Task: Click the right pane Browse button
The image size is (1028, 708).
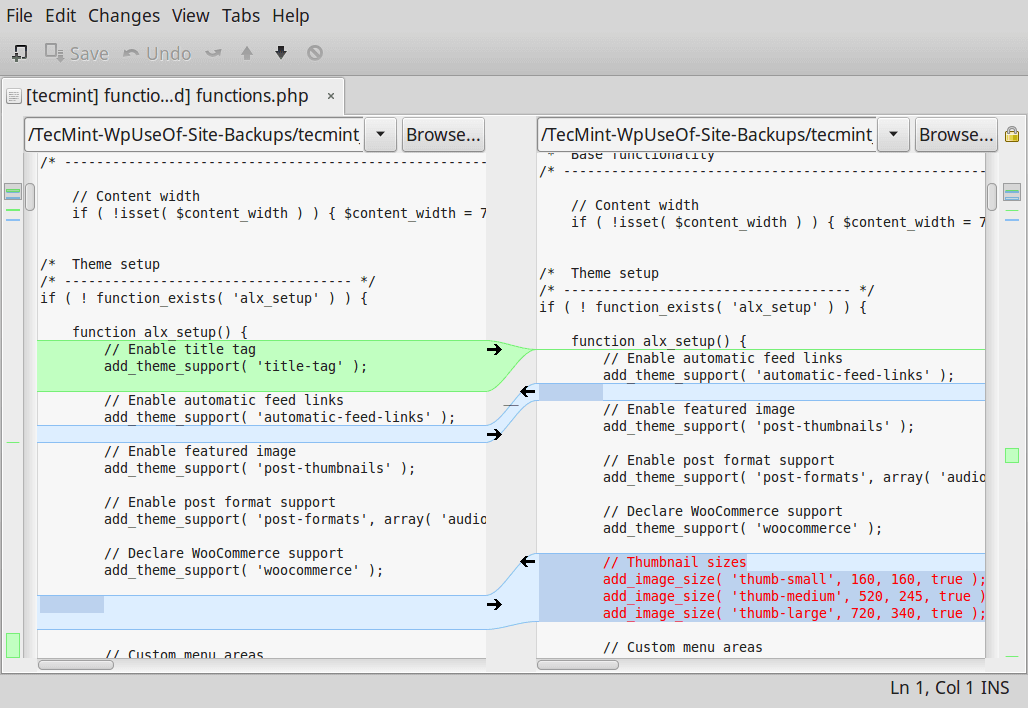Action: pos(956,135)
